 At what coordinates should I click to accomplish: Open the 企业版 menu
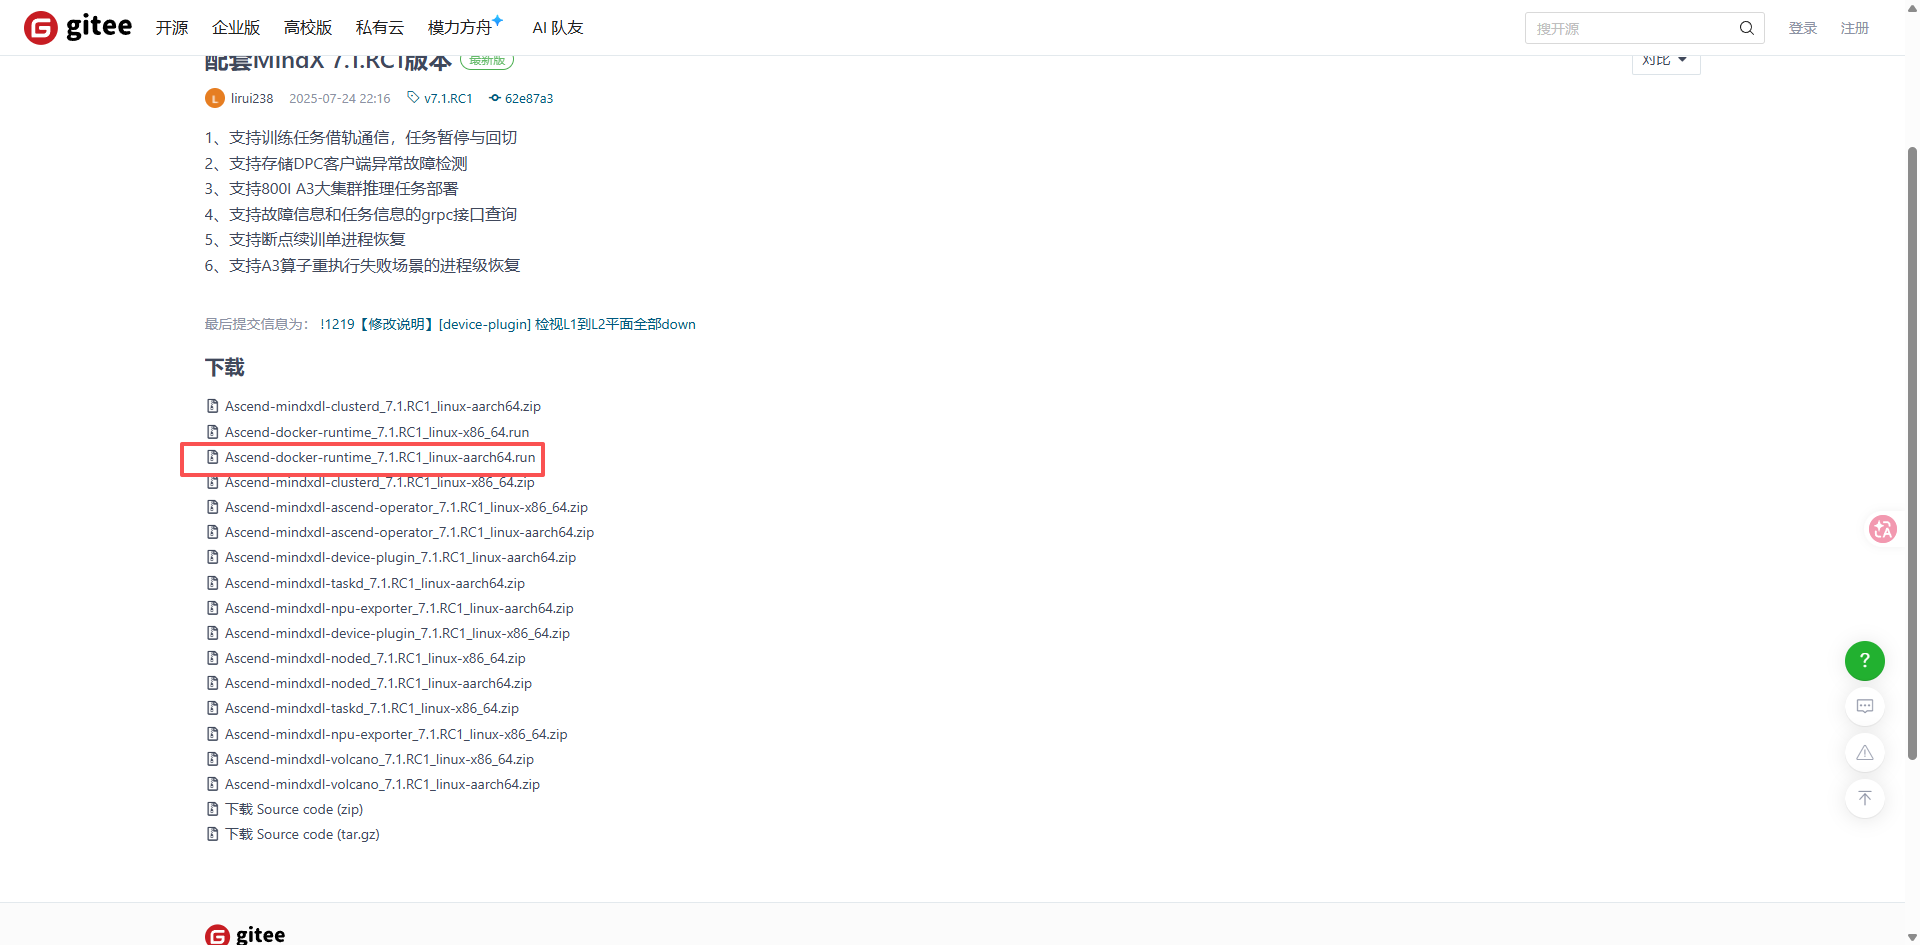coord(236,28)
